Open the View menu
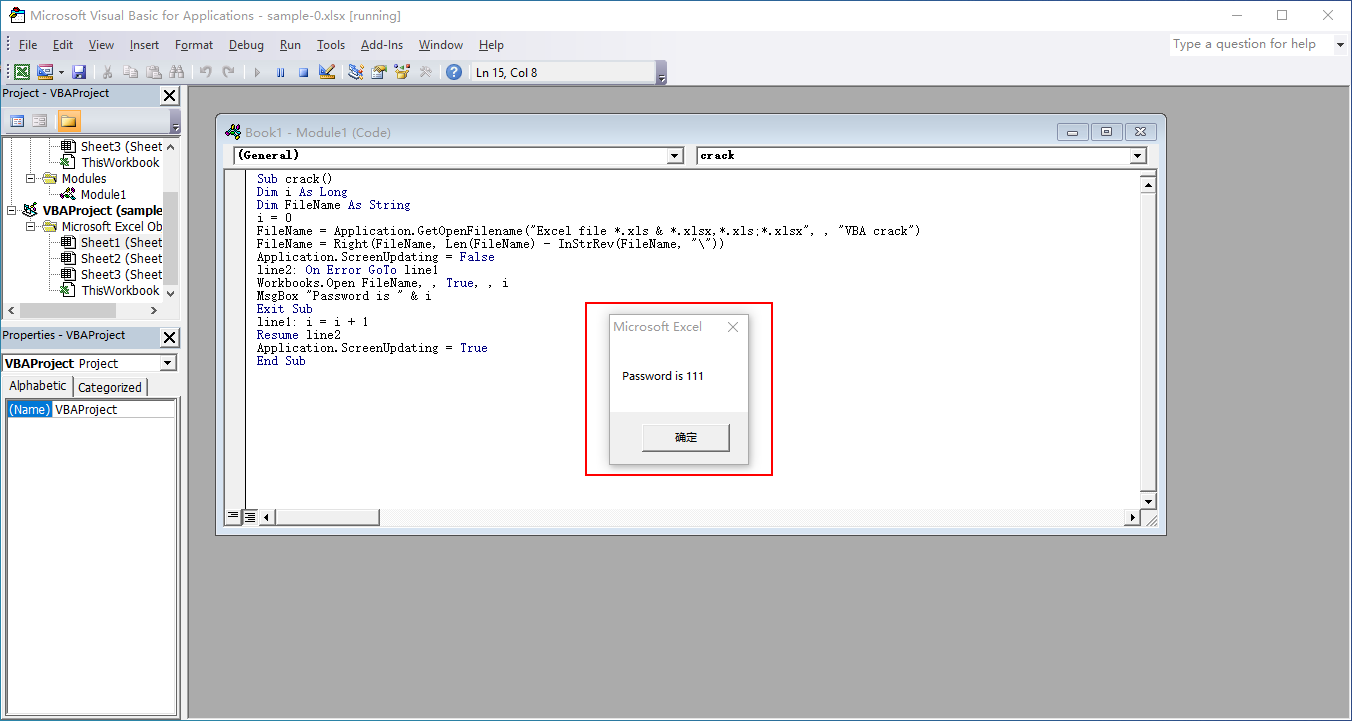 (101, 45)
